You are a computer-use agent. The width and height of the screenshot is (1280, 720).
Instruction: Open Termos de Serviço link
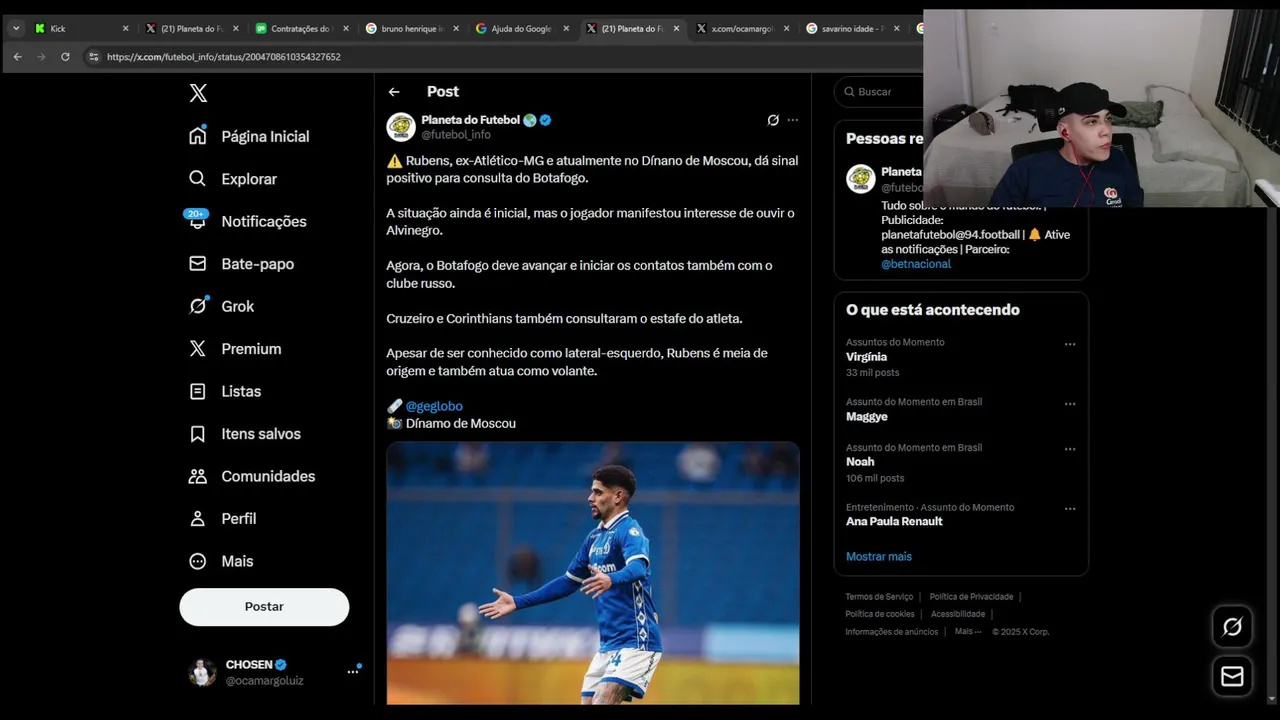pyautogui.click(x=879, y=597)
